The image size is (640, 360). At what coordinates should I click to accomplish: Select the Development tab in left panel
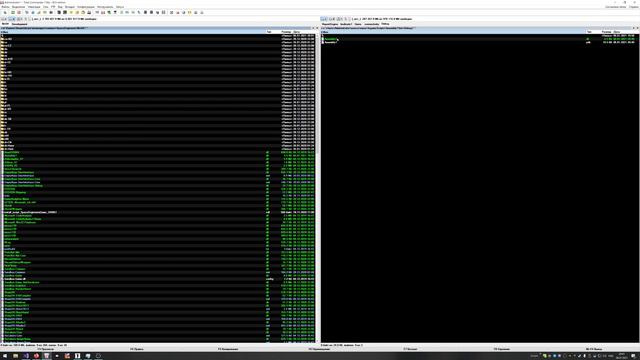coord(19,24)
